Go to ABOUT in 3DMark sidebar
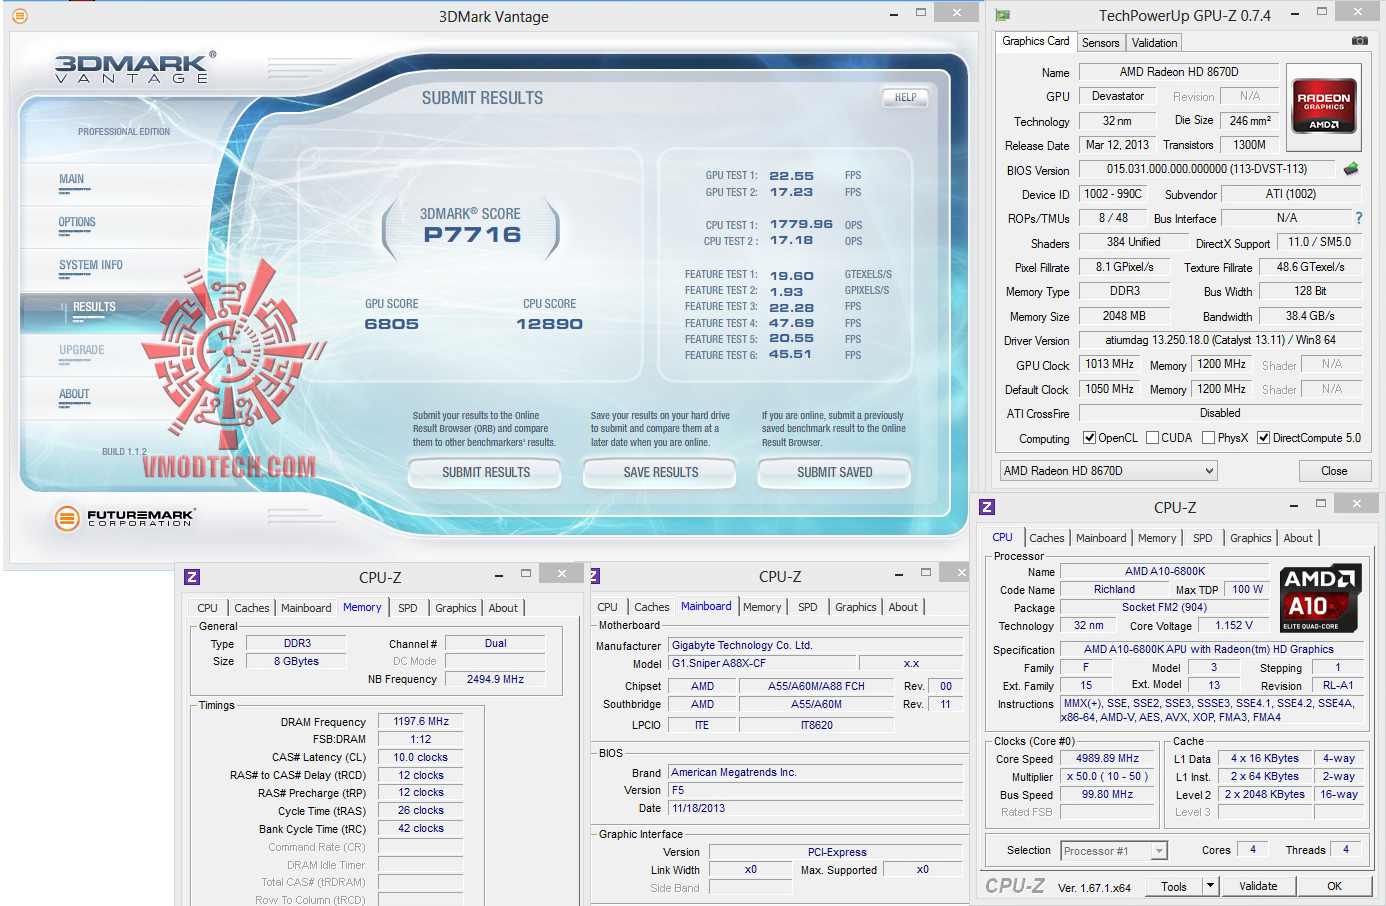Image resolution: width=1386 pixels, height=906 pixels. [74, 394]
